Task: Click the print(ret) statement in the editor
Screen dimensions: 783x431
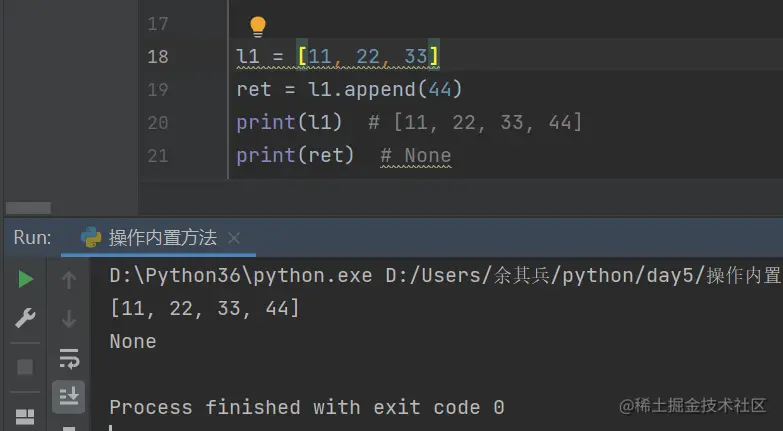Action: [295, 156]
